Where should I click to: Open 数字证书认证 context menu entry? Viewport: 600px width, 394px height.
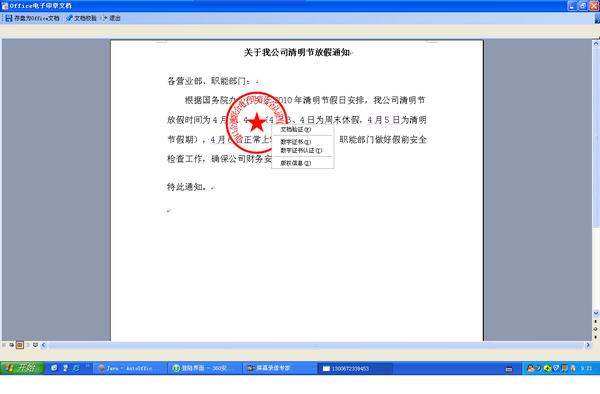click(x=301, y=150)
